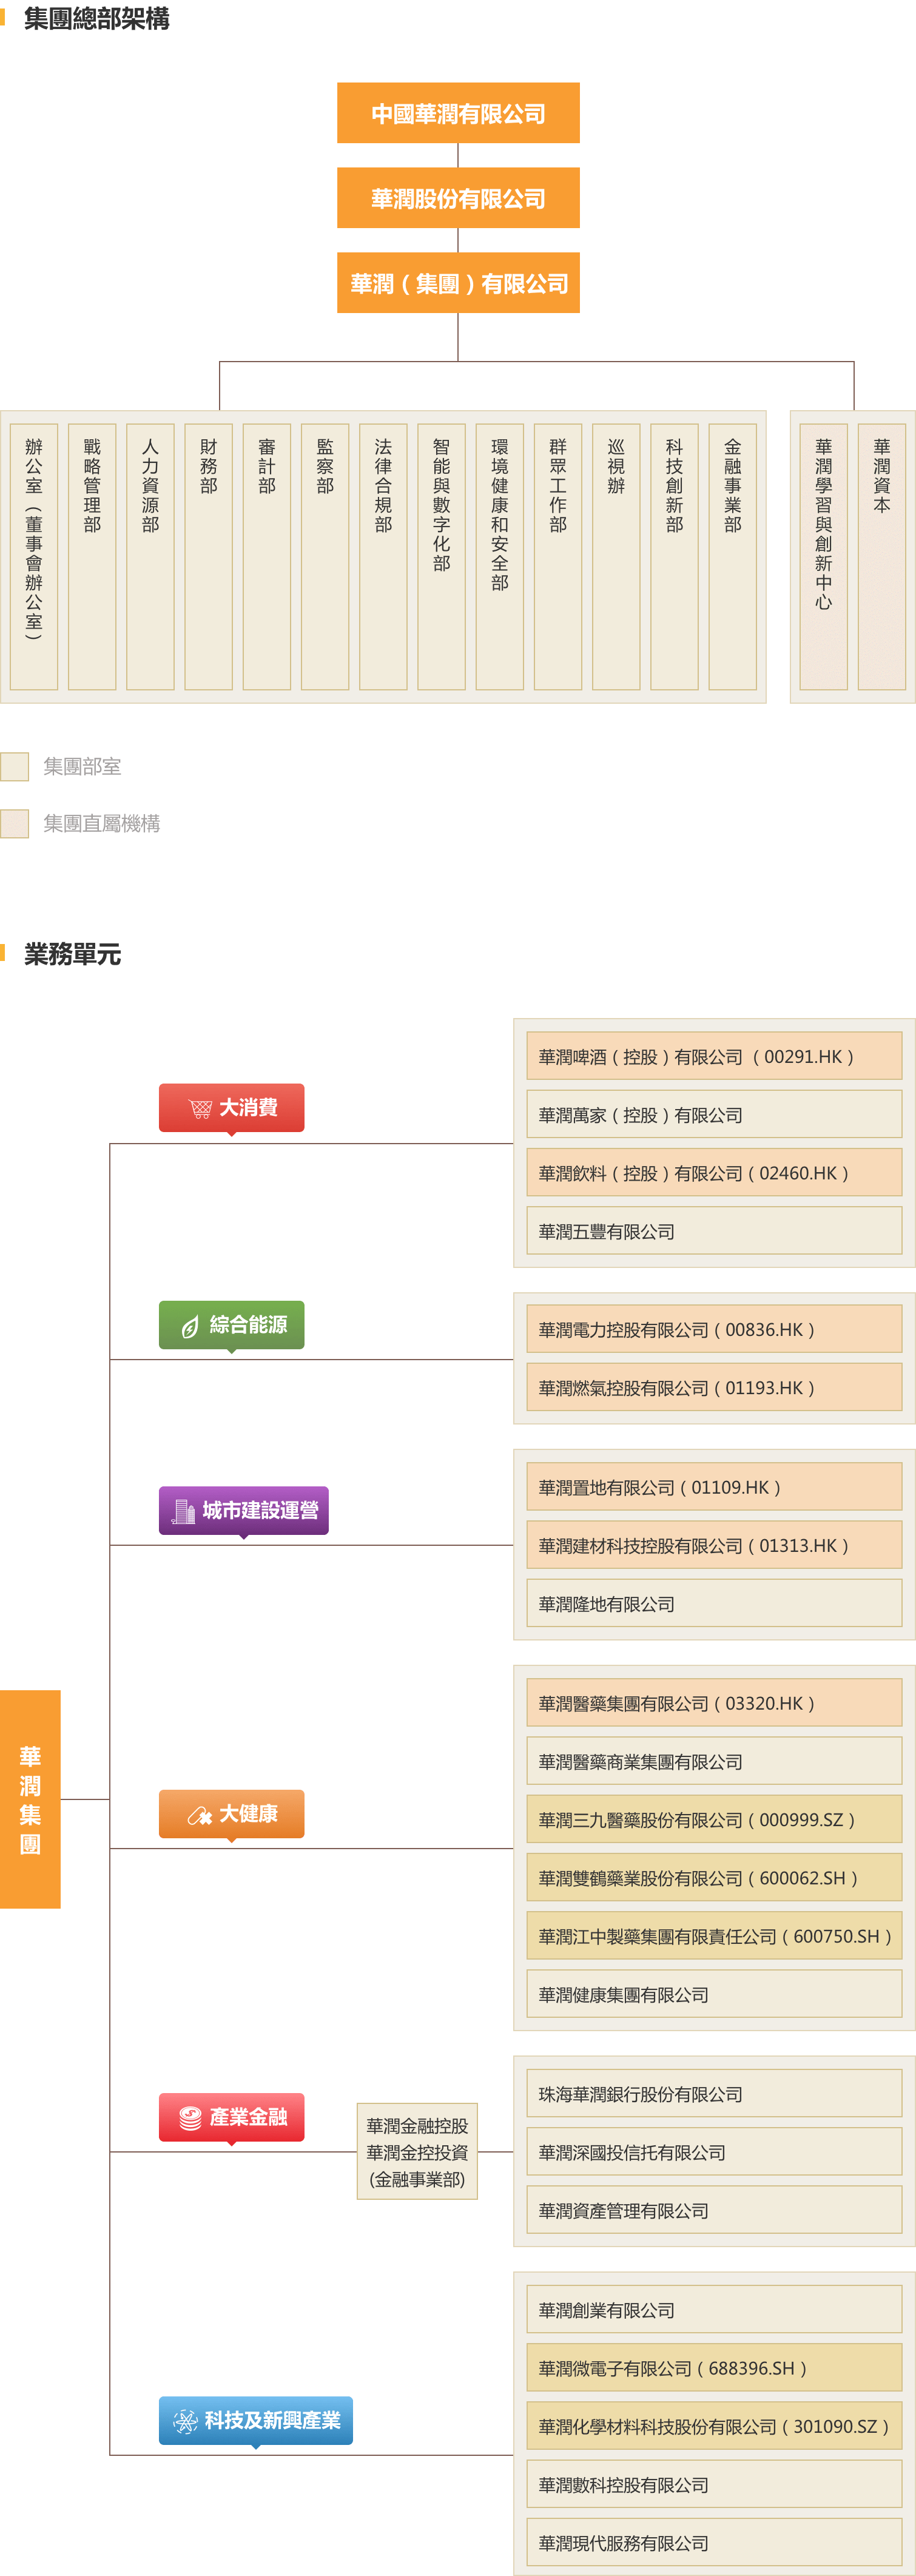Viewport: 916px width, 2576px height.
Task: Open 華潤電力控股有限公司 entry
Action: (x=713, y=1330)
